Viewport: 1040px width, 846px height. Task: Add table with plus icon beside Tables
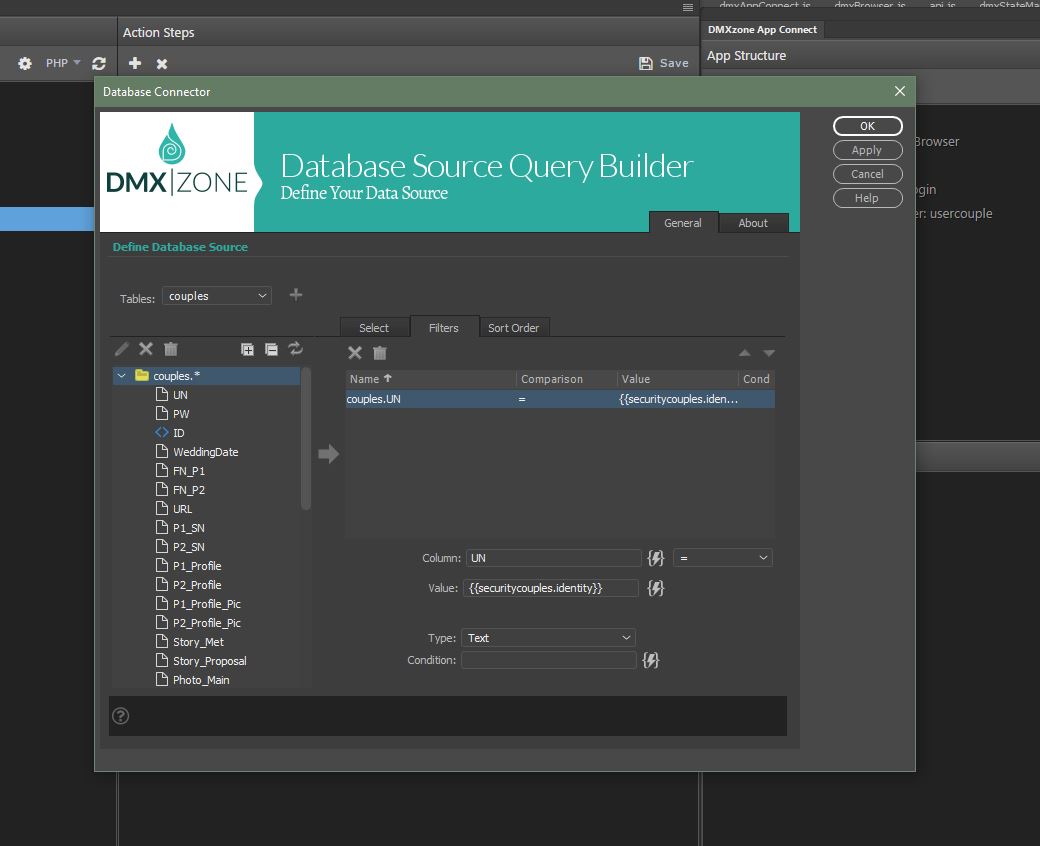[x=296, y=294]
